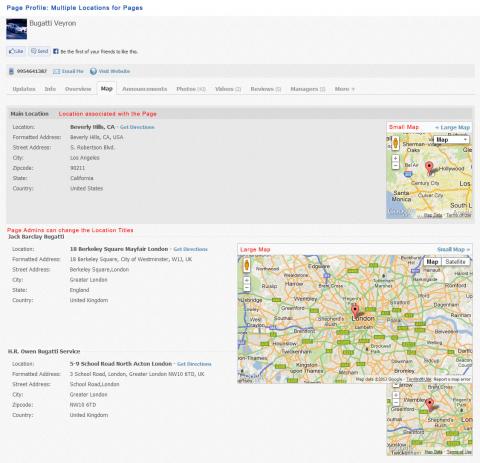Click the Large Map link on main location
Image resolution: width=480 pixels, height=463 pixels.
click(x=453, y=127)
